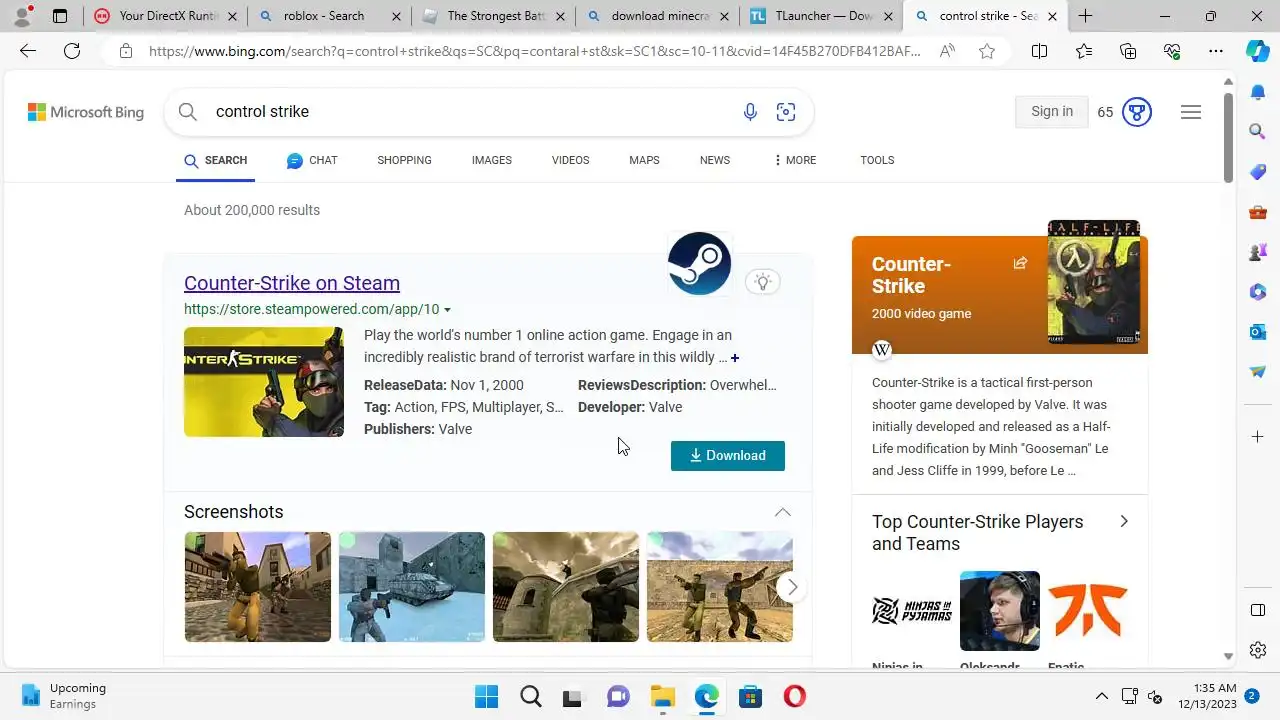This screenshot has height=720, width=1280.
Task: Add sidebar app with plus icon
Action: click(1258, 437)
